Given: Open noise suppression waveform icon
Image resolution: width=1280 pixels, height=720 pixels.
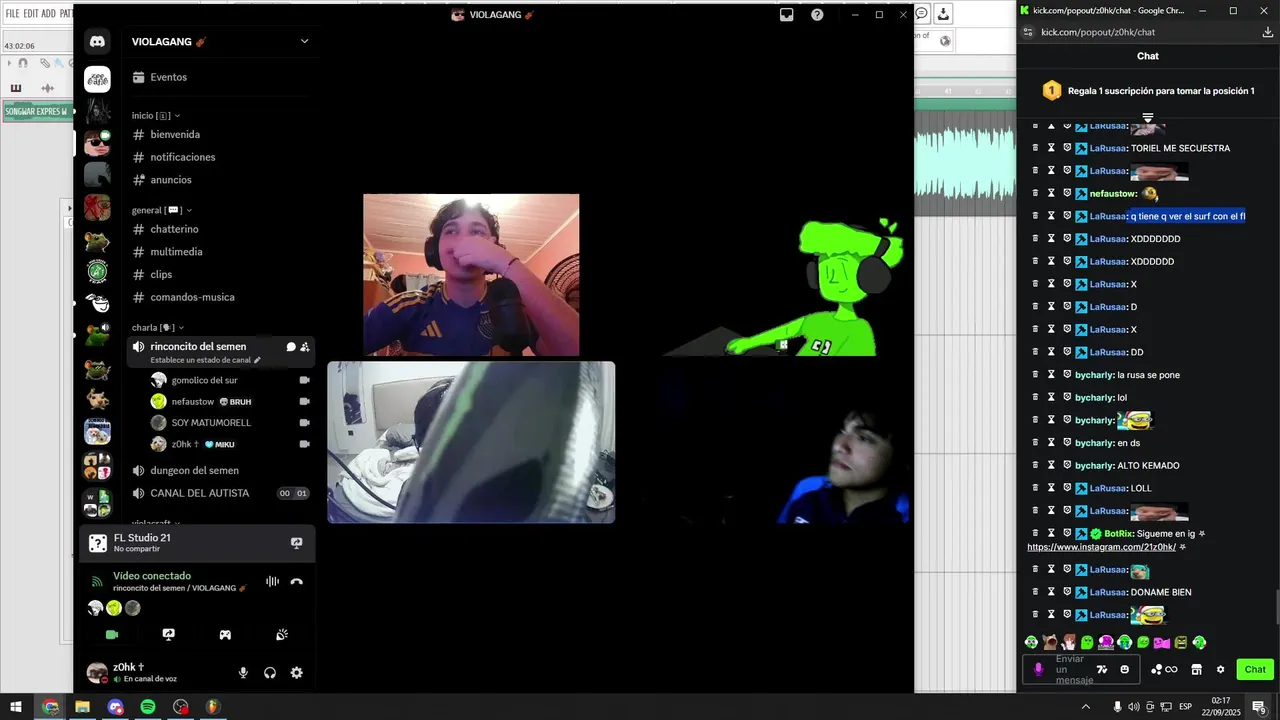Looking at the screenshot, I should 272,581.
